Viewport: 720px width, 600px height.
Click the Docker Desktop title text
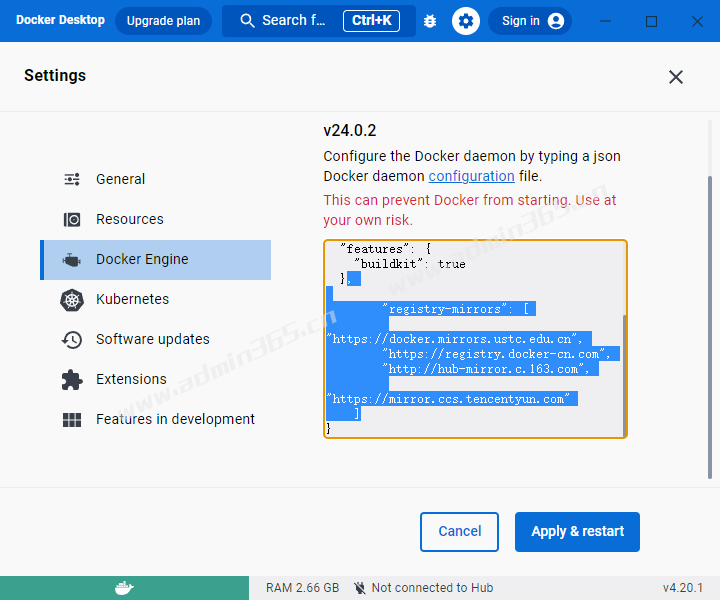tap(60, 20)
